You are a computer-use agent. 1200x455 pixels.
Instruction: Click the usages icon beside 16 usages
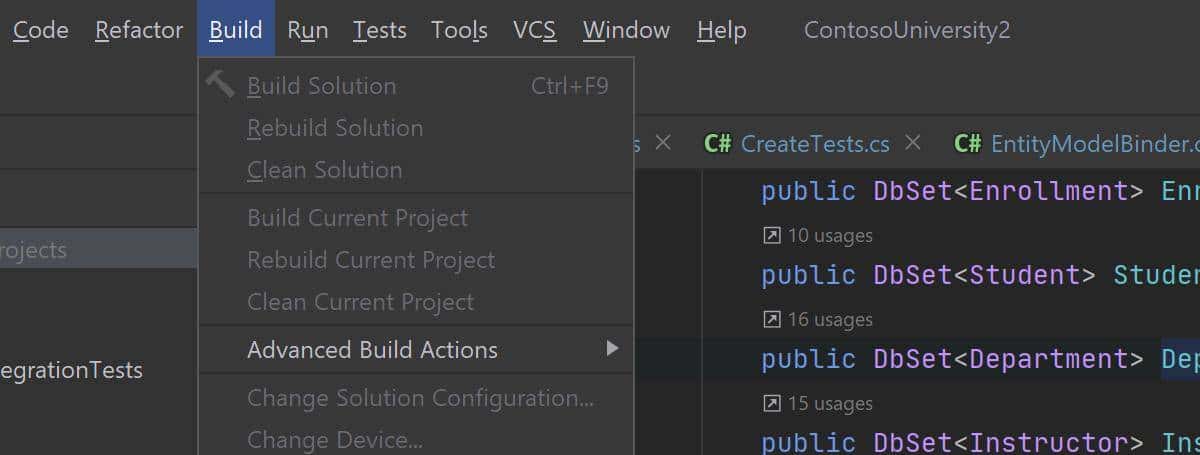pyautogui.click(x=771, y=320)
